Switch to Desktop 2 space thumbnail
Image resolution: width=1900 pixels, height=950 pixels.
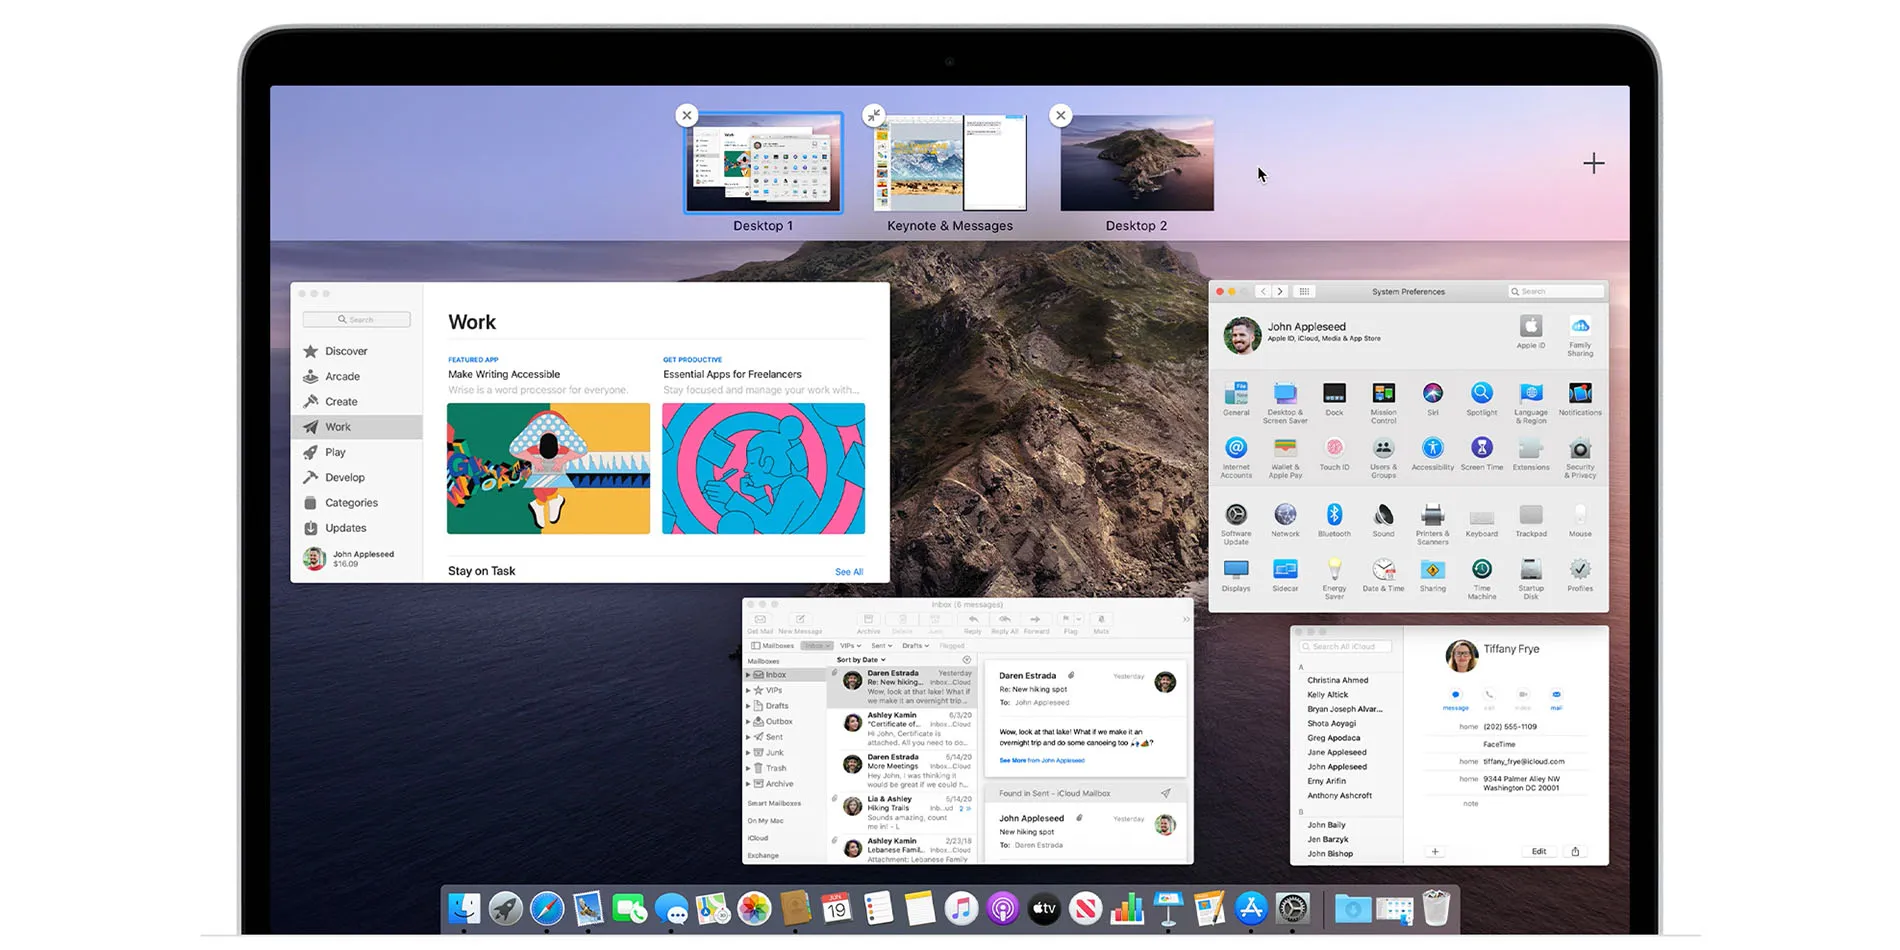click(x=1137, y=163)
